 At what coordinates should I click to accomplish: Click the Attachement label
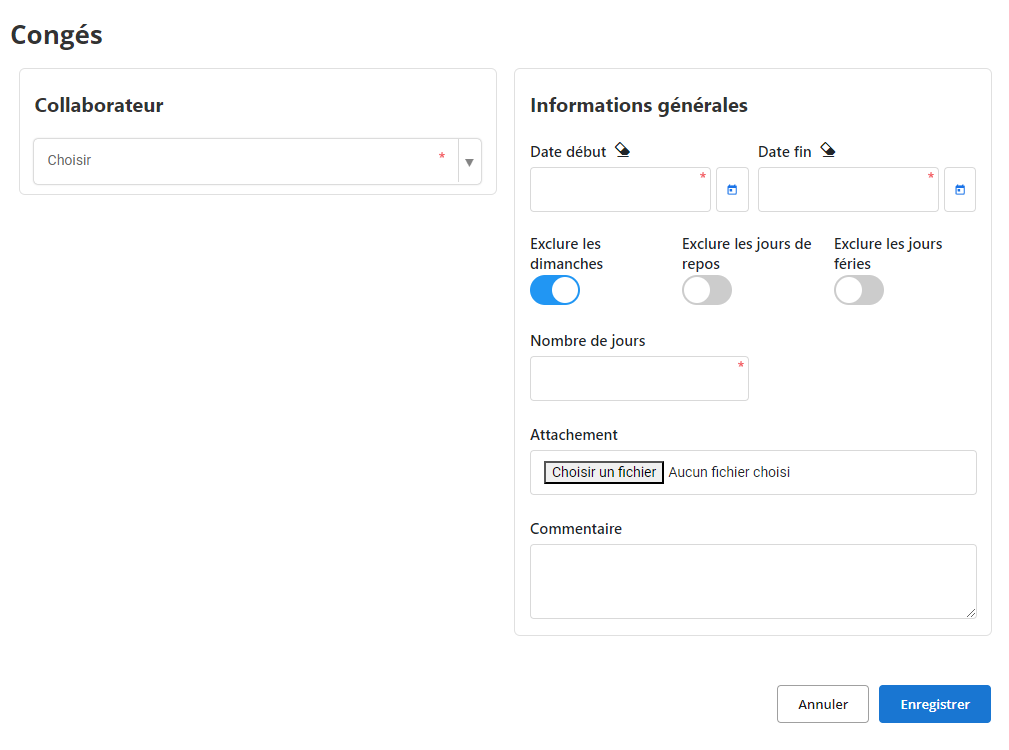pyautogui.click(x=573, y=435)
